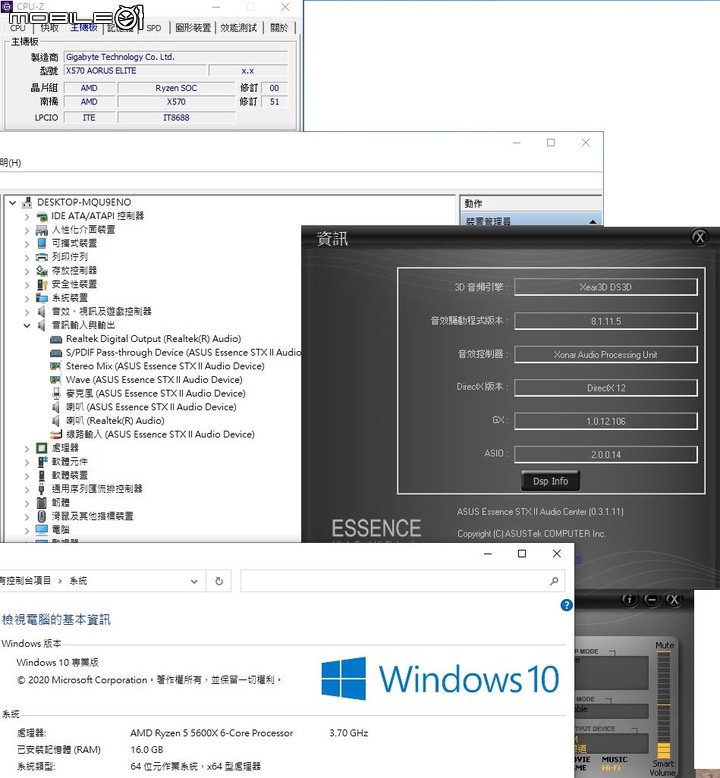The height and width of the screenshot is (778, 720).
Task: Expand the 處理器 node
Action: 27,449
